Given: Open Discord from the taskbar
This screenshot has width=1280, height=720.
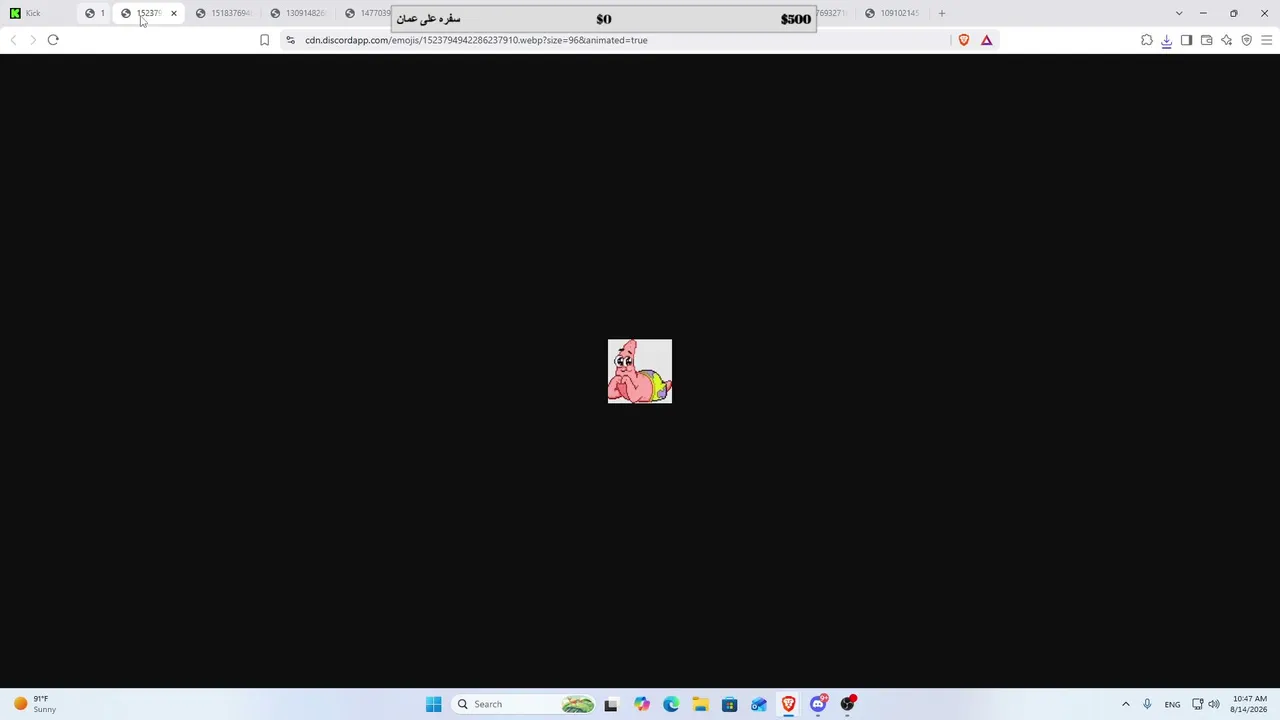Looking at the screenshot, I should (x=818, y=704).
